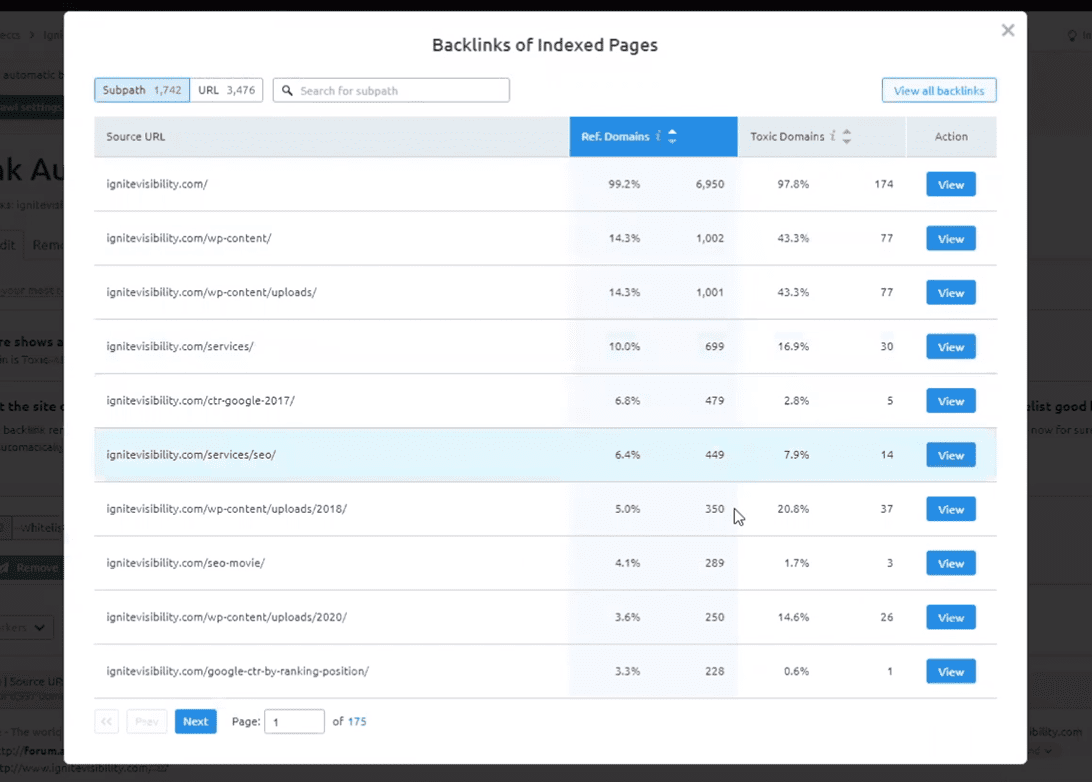Close the Backlinks of Indexed Pages dialog
The image size is (1092, 782).
point(1007,30)
